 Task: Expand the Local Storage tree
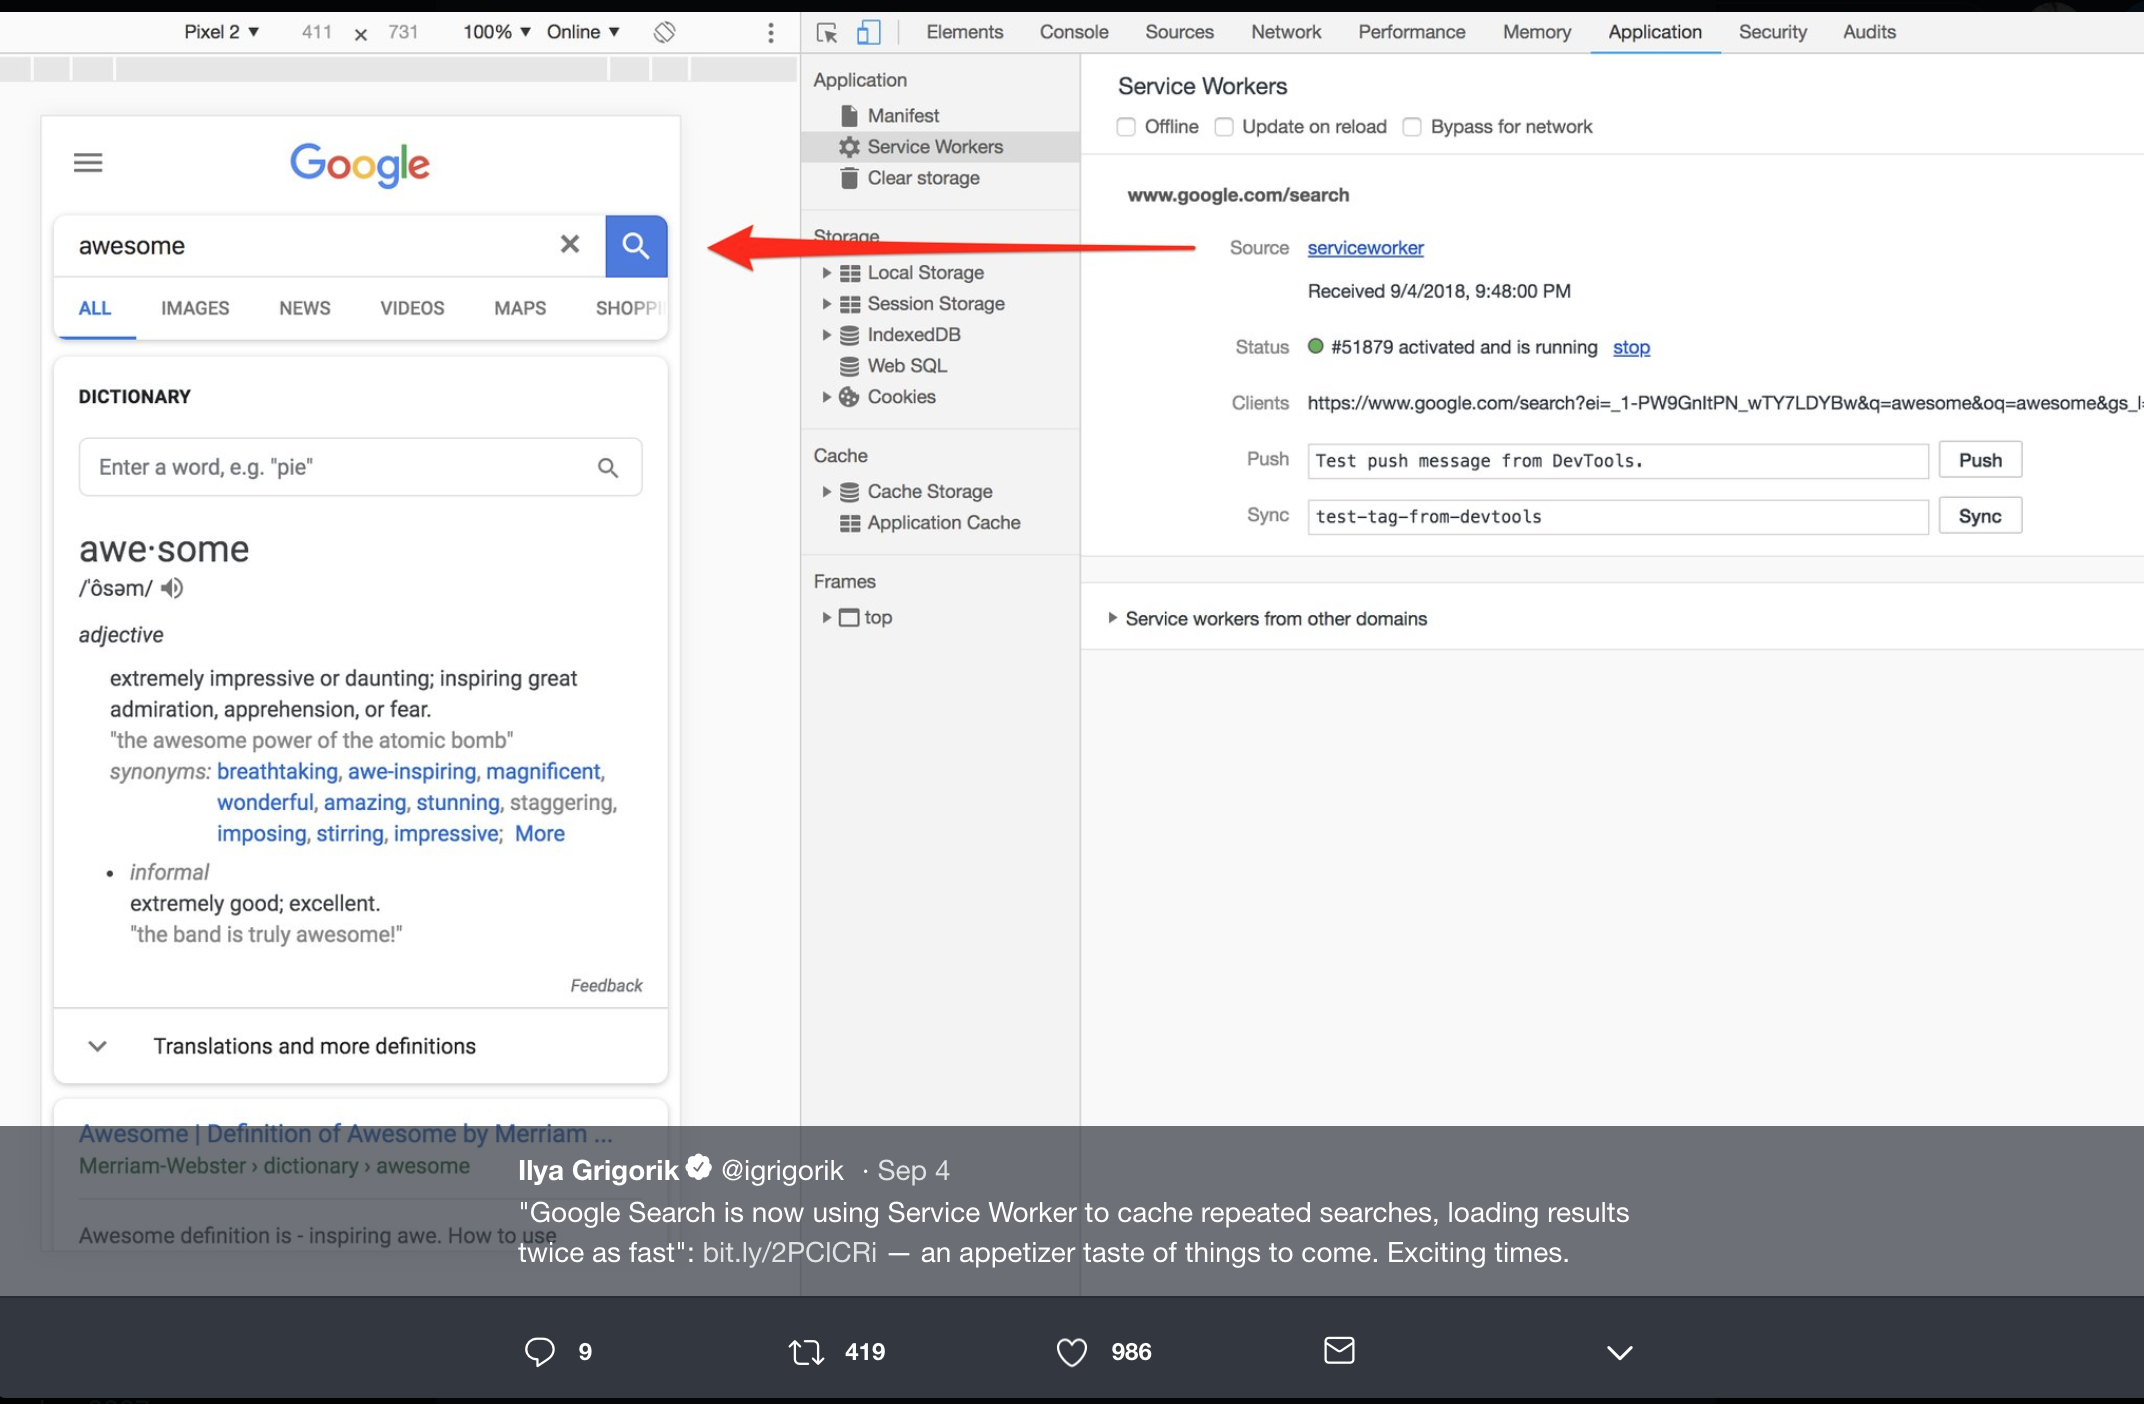click(x=827, y=273)
